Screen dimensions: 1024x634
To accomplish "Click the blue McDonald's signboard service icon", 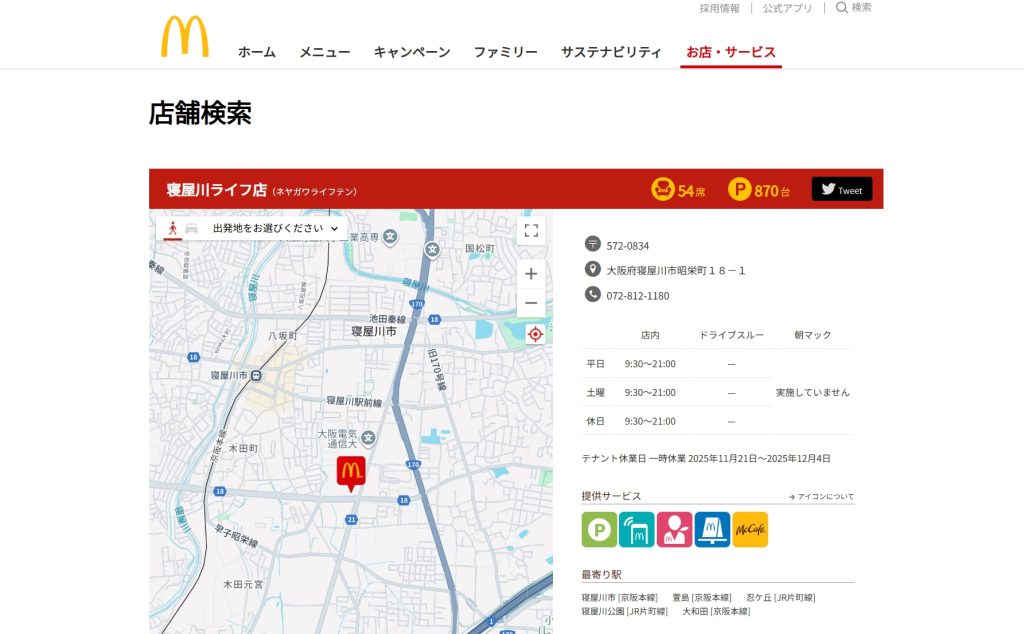I will tap(712, 530).
